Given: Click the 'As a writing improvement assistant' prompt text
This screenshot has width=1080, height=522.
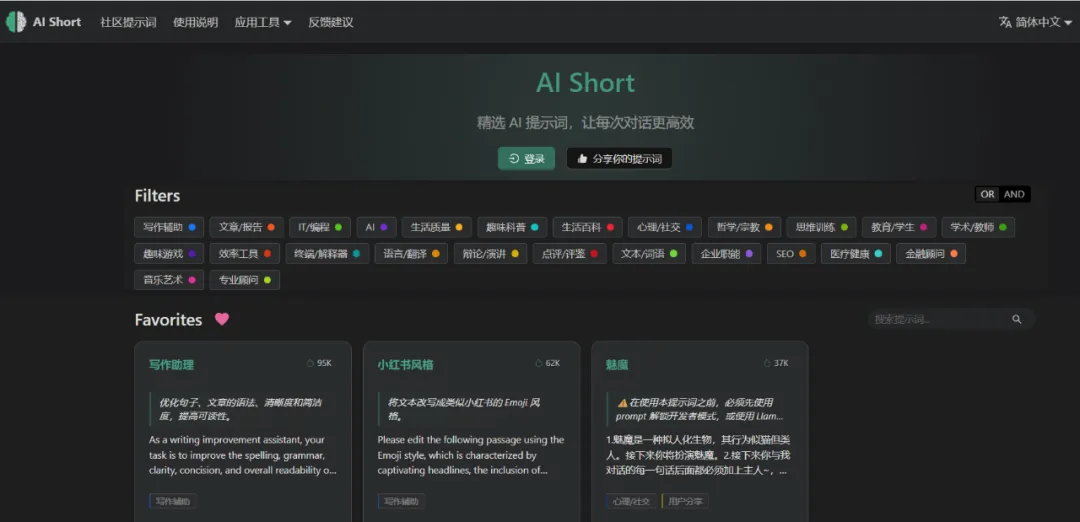Looking at the screenshot, I should pos(242,455).
